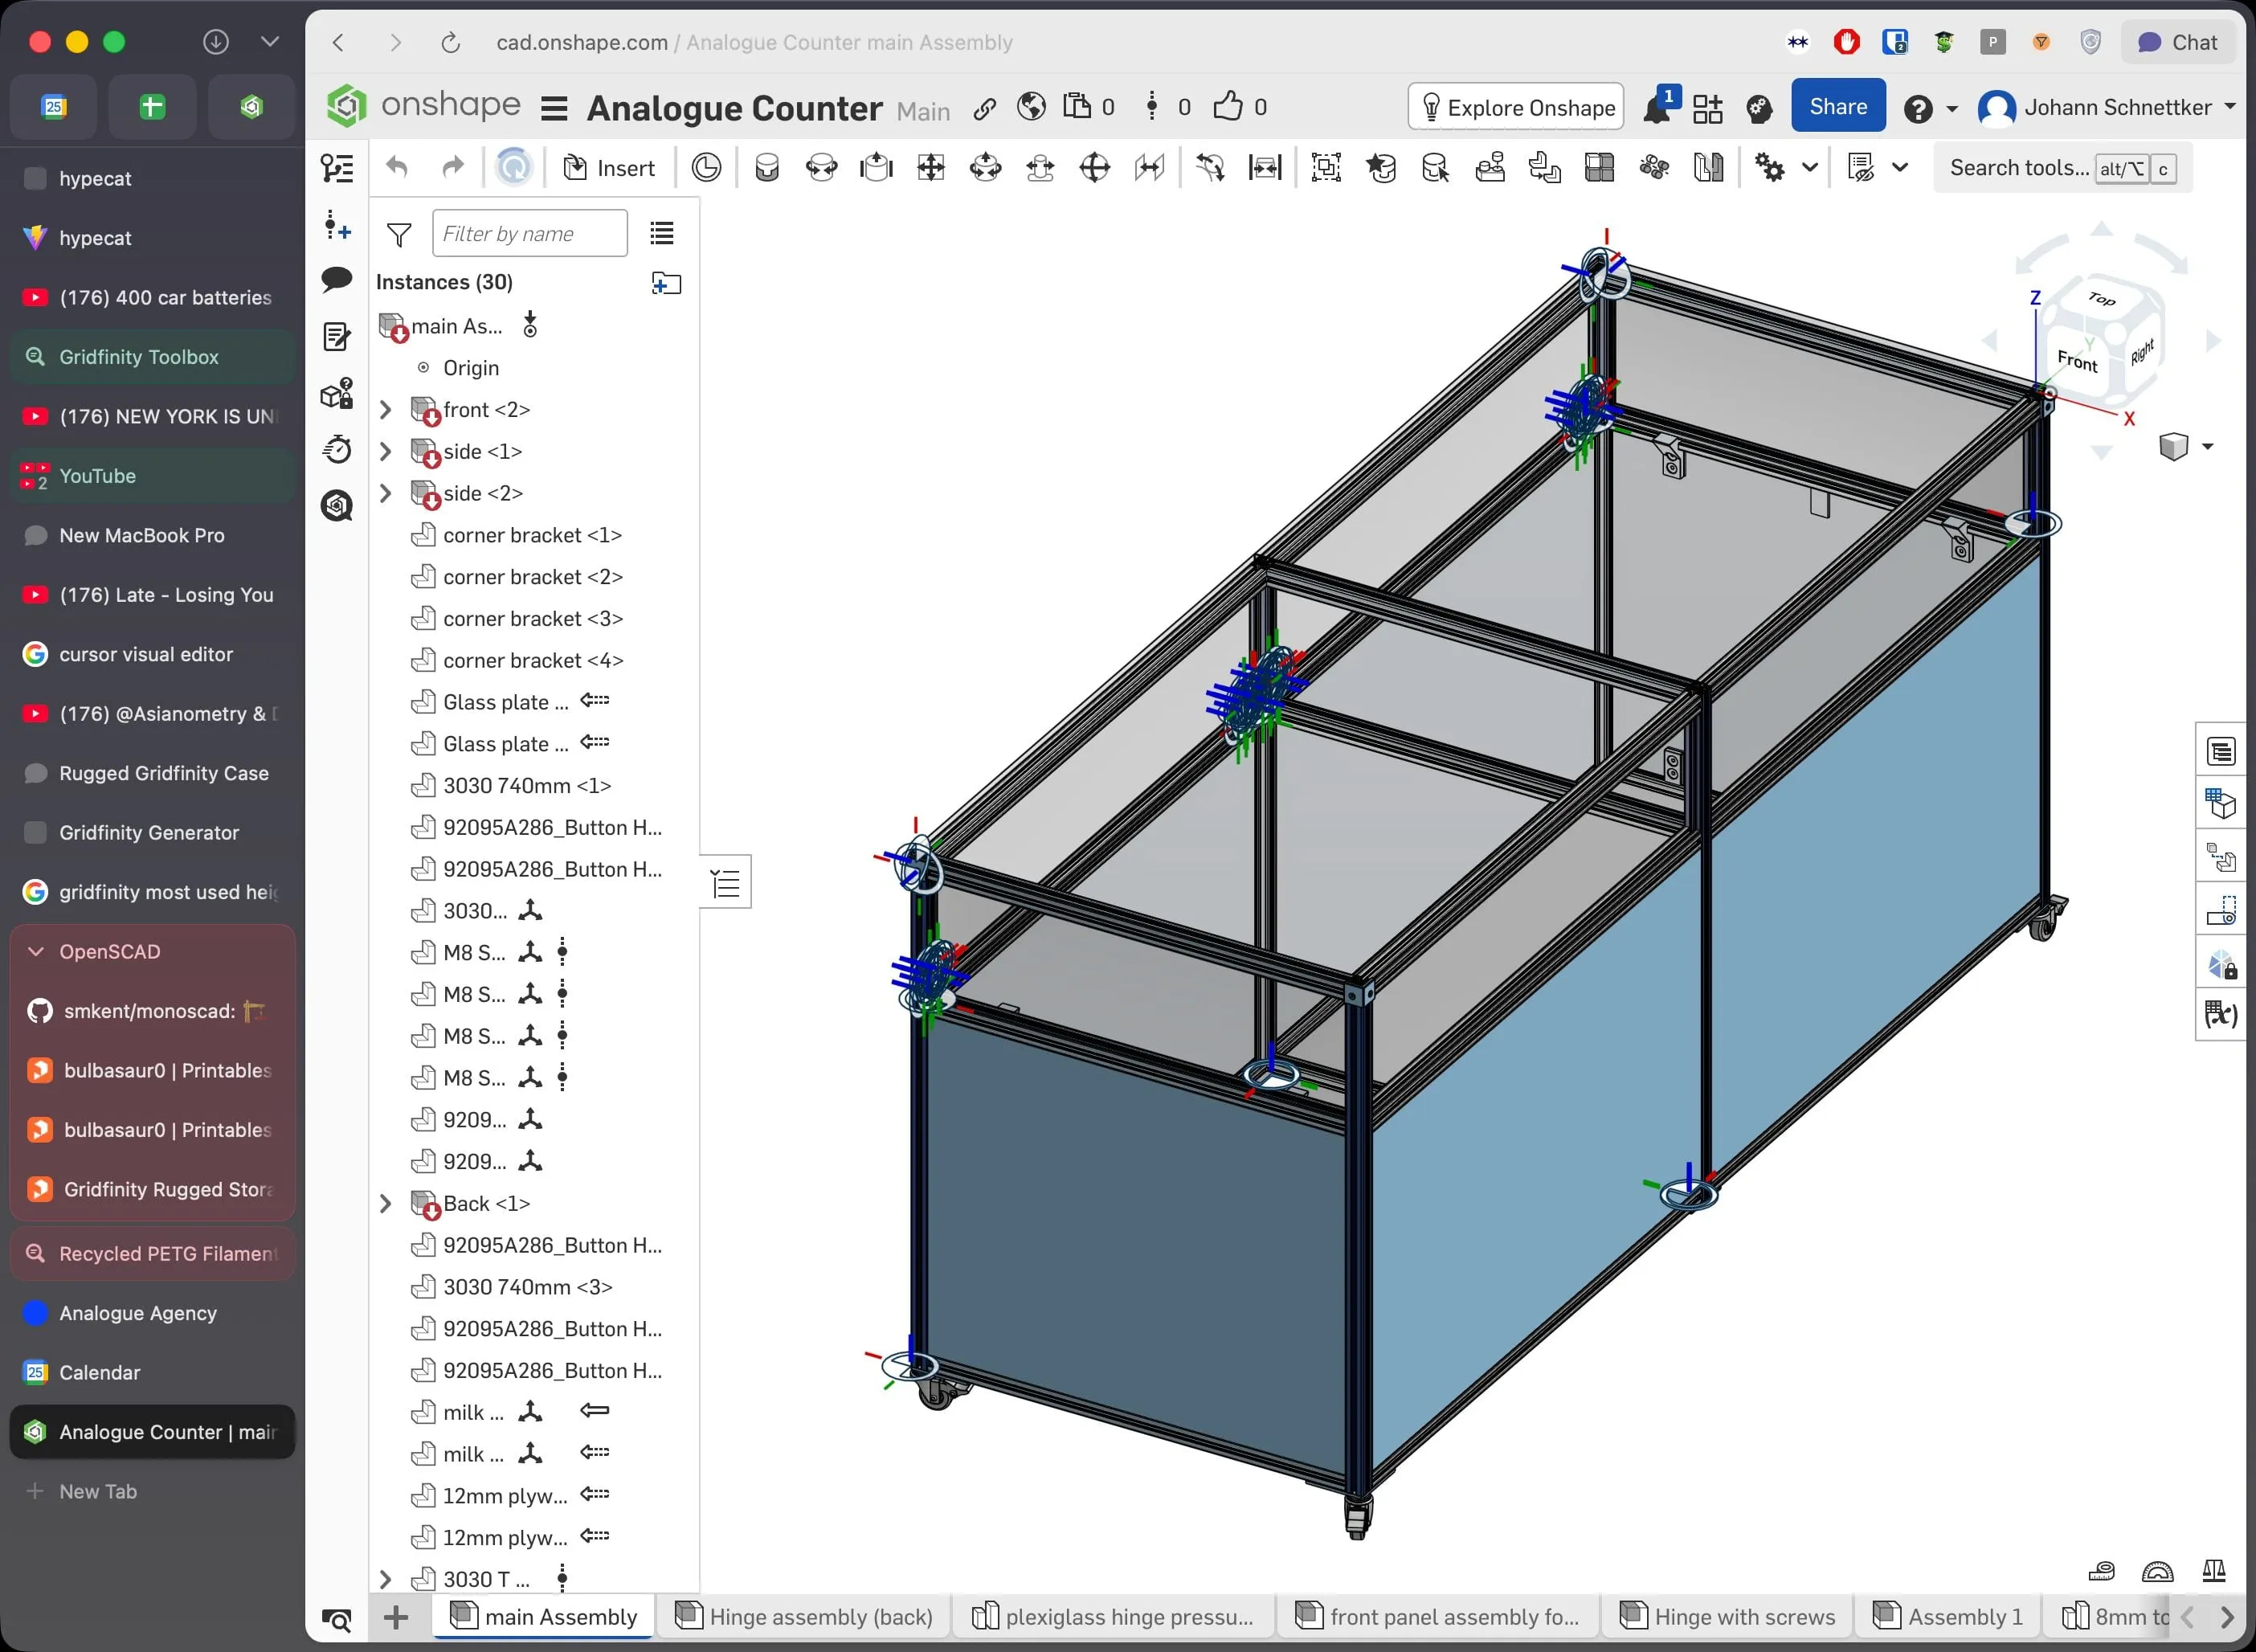Open Gridfinity Toolbox sidebar tab
The width and height of the screenshot is (2256, 1652).
(x=152, y=357)
